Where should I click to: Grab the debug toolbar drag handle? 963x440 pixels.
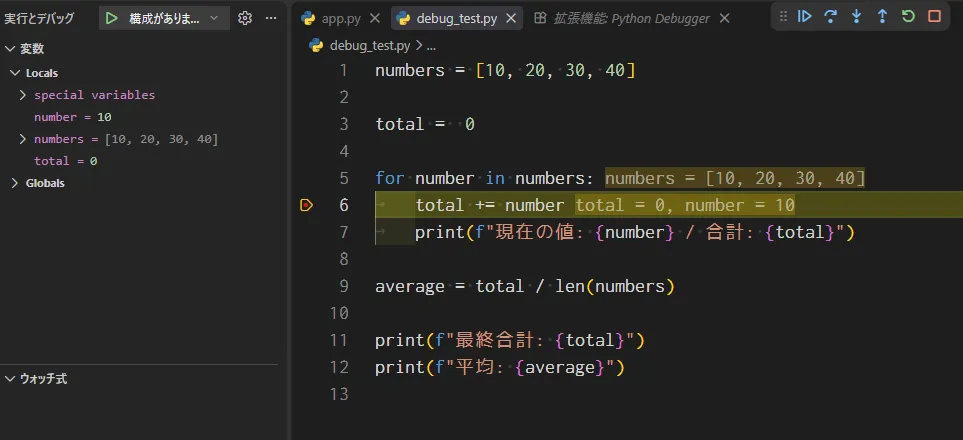tap(783, 17)
